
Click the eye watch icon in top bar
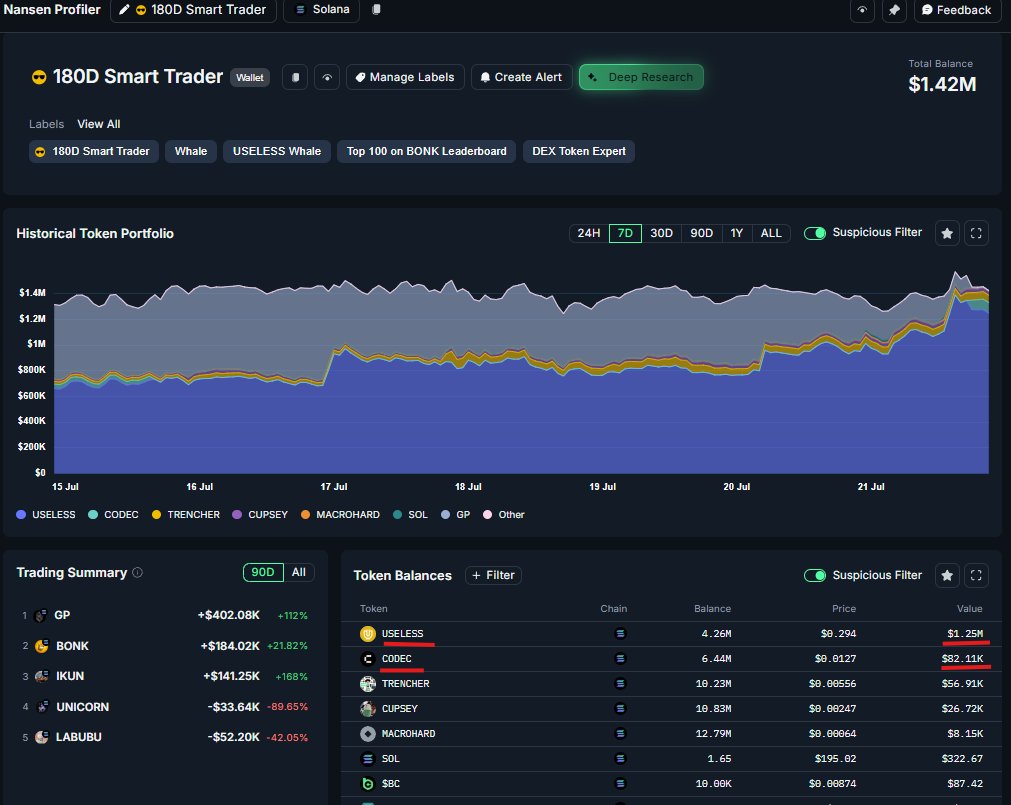tap(862, 10)
